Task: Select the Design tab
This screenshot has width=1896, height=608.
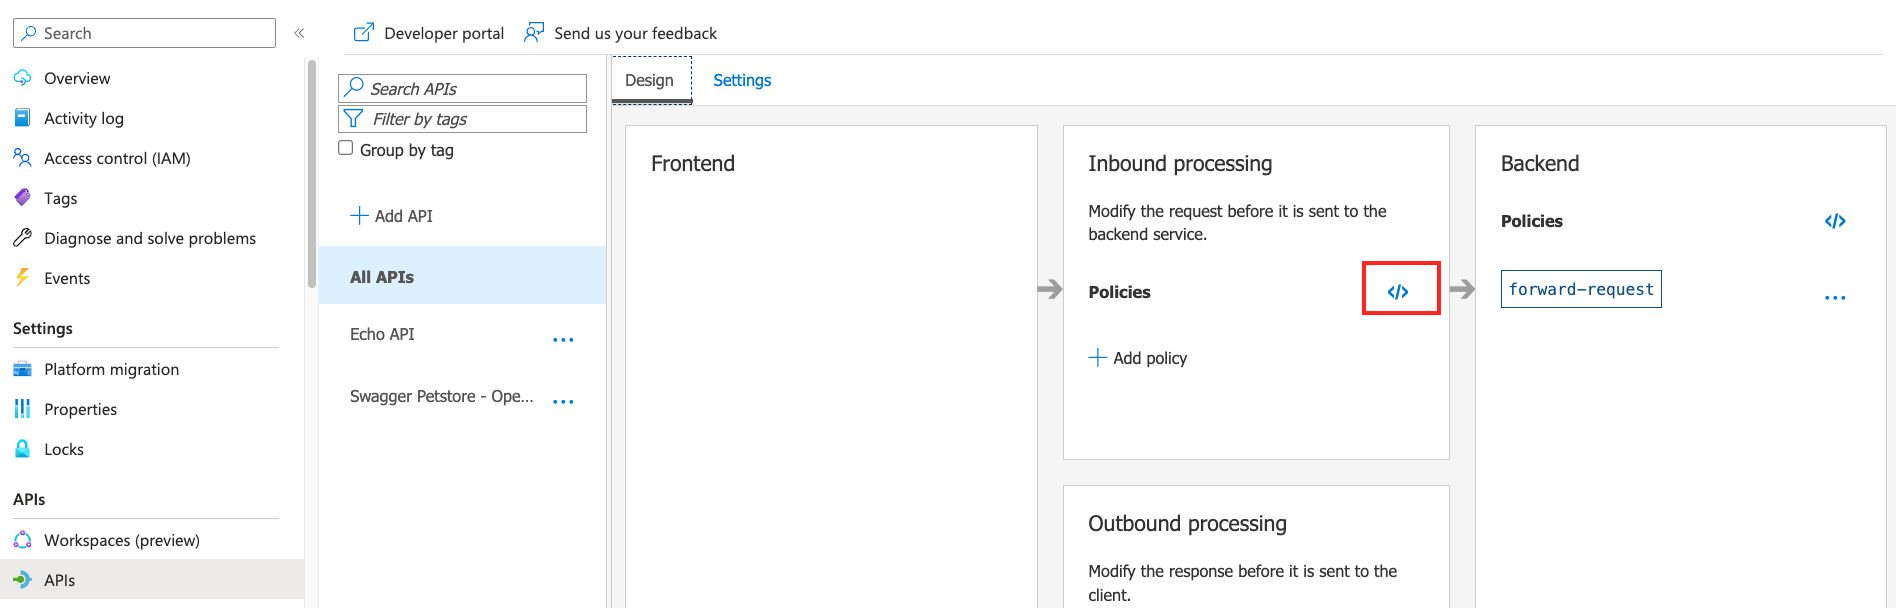Action: [650, 80]
